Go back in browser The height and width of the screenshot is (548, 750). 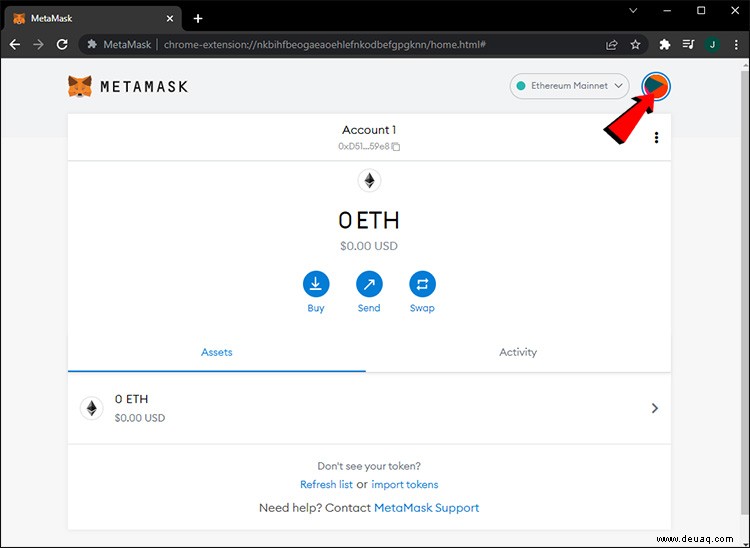(x=15, y=44)
